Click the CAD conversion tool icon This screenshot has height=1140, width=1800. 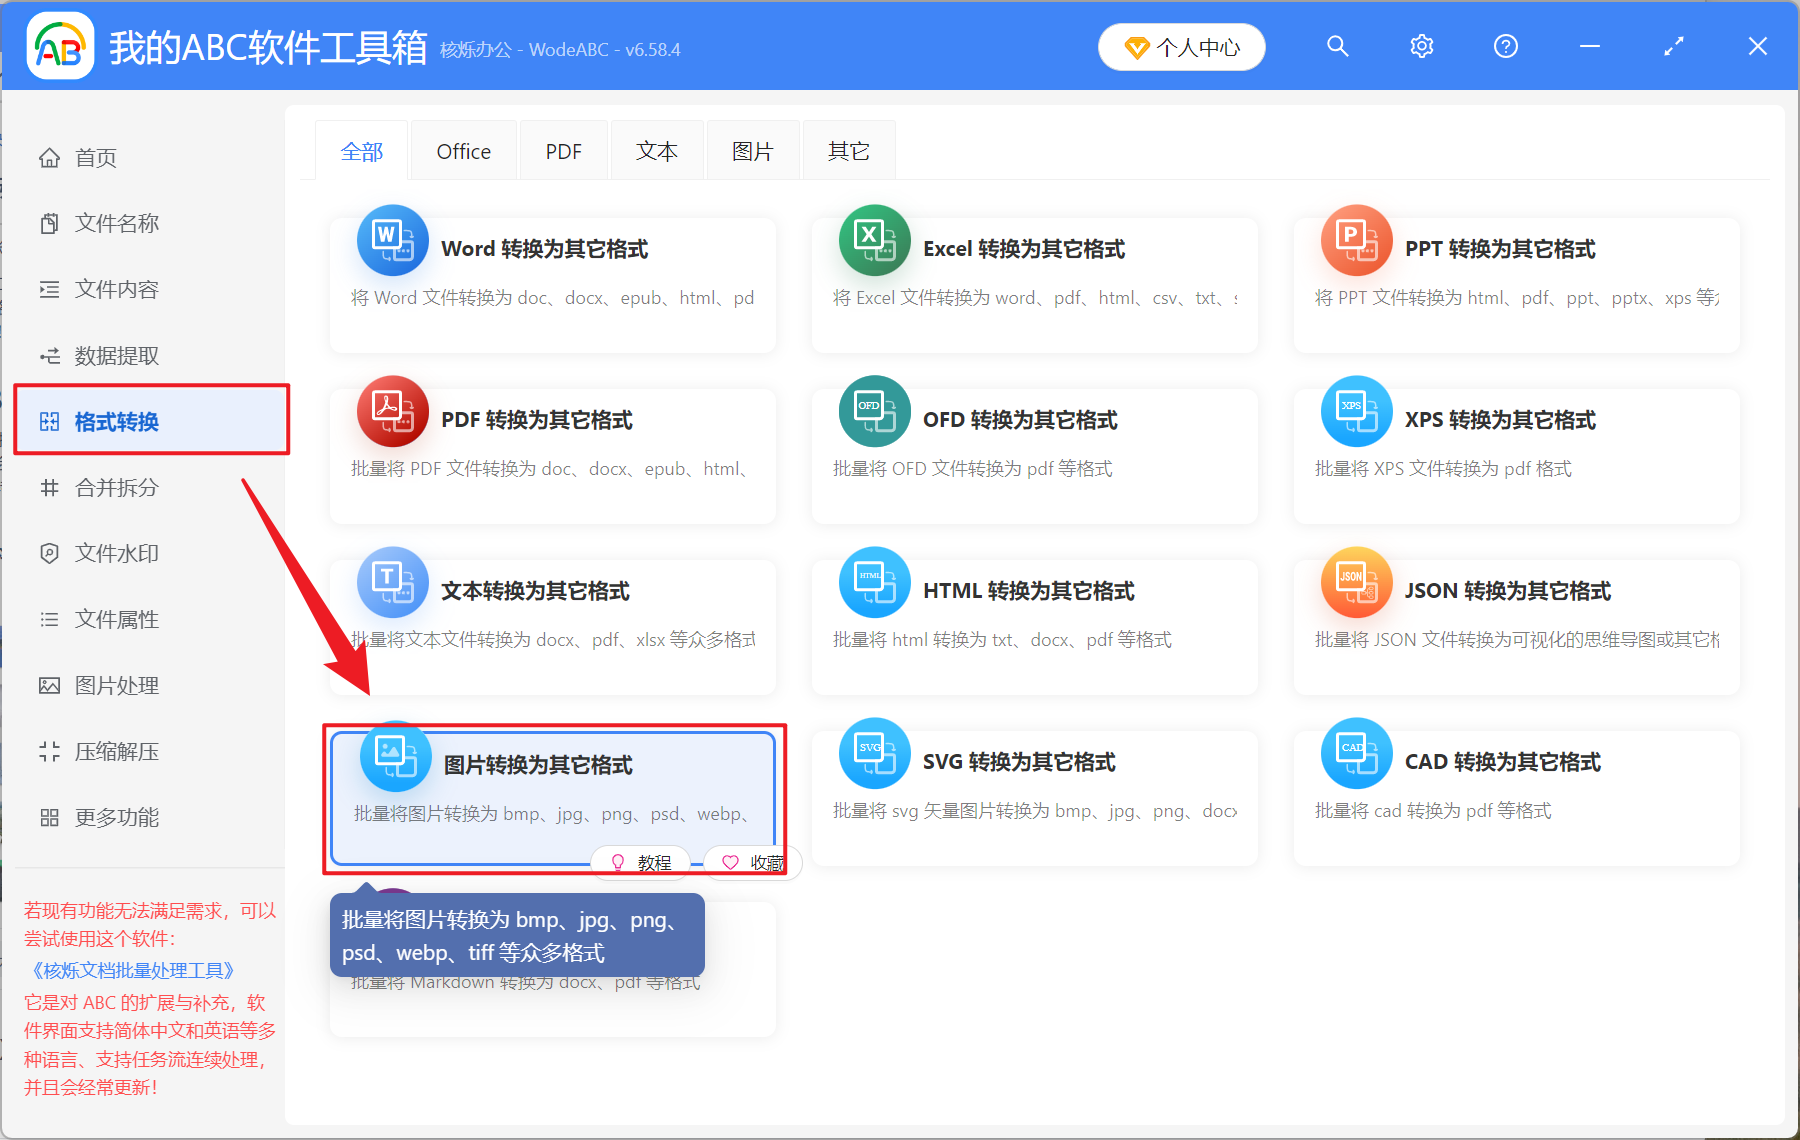click(x=1356, y=753)
